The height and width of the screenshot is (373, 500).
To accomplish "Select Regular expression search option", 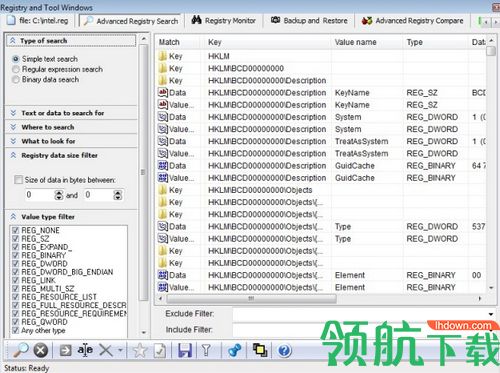I will coord(16,69).
